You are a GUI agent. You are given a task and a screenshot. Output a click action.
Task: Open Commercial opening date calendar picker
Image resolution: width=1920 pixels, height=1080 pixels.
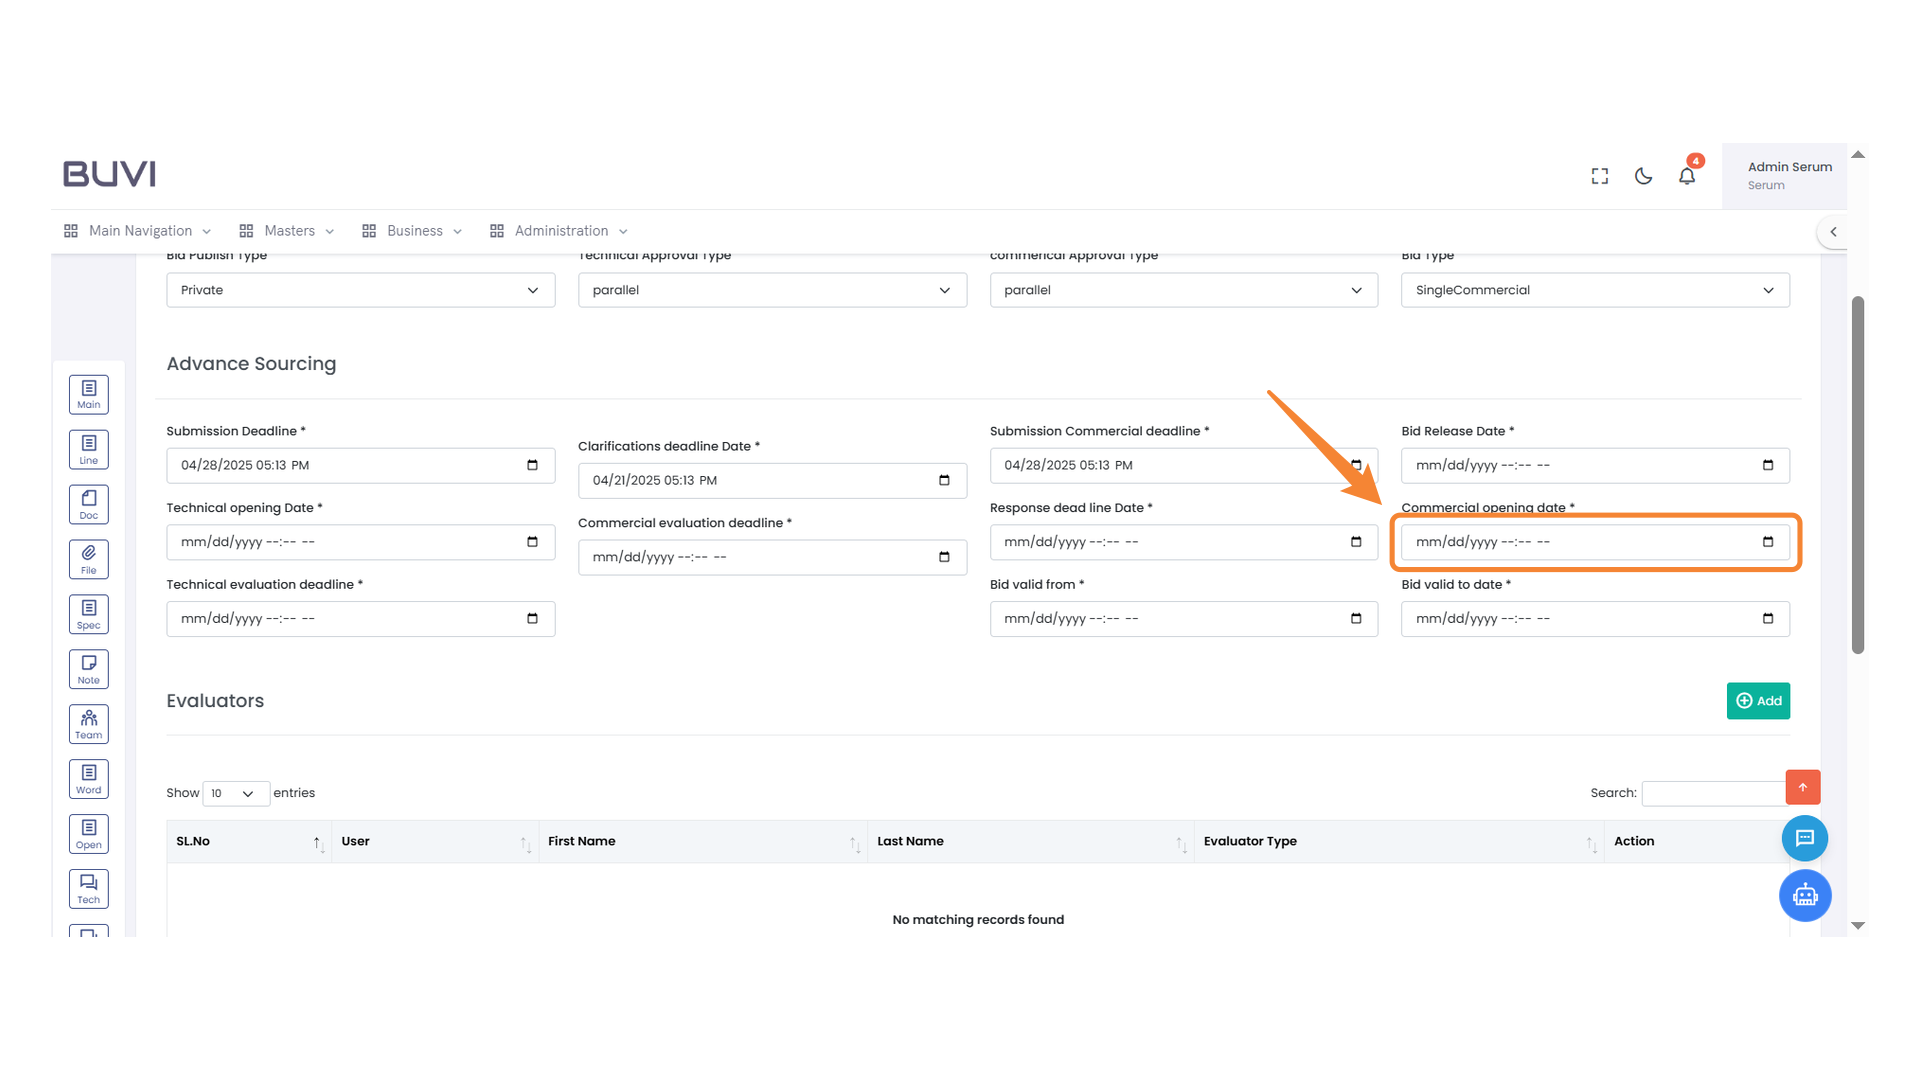point(1767,542)
